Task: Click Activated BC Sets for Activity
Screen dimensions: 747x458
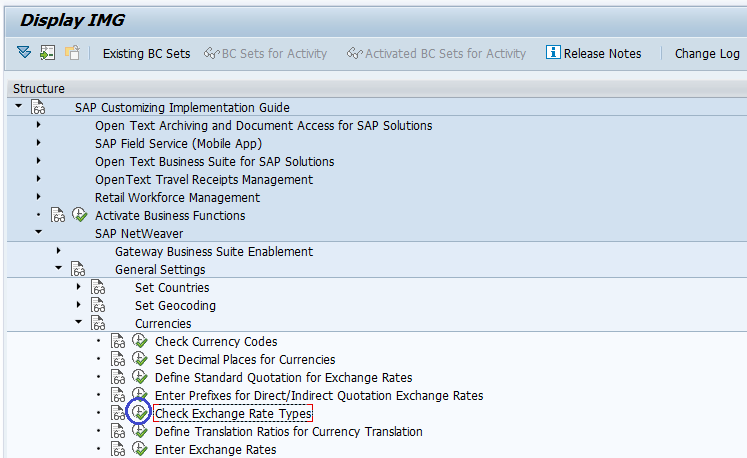Action: pos(436,53)
